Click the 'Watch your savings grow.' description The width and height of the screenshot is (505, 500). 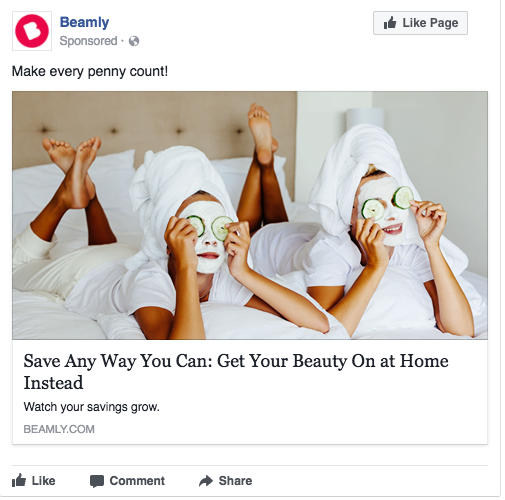(92, 407)
